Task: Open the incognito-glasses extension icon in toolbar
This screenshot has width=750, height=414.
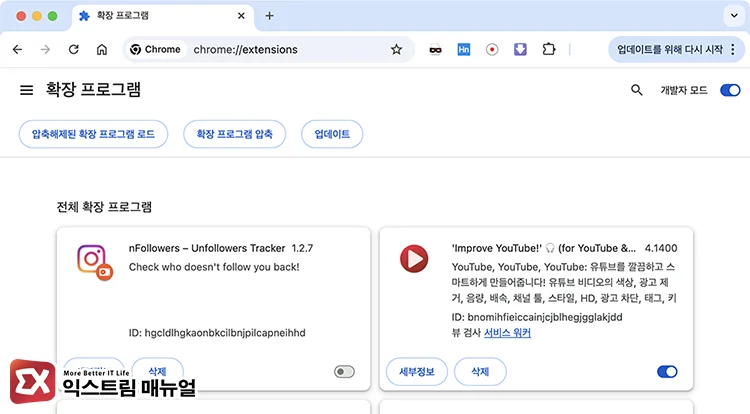Action: click(435, 50)
